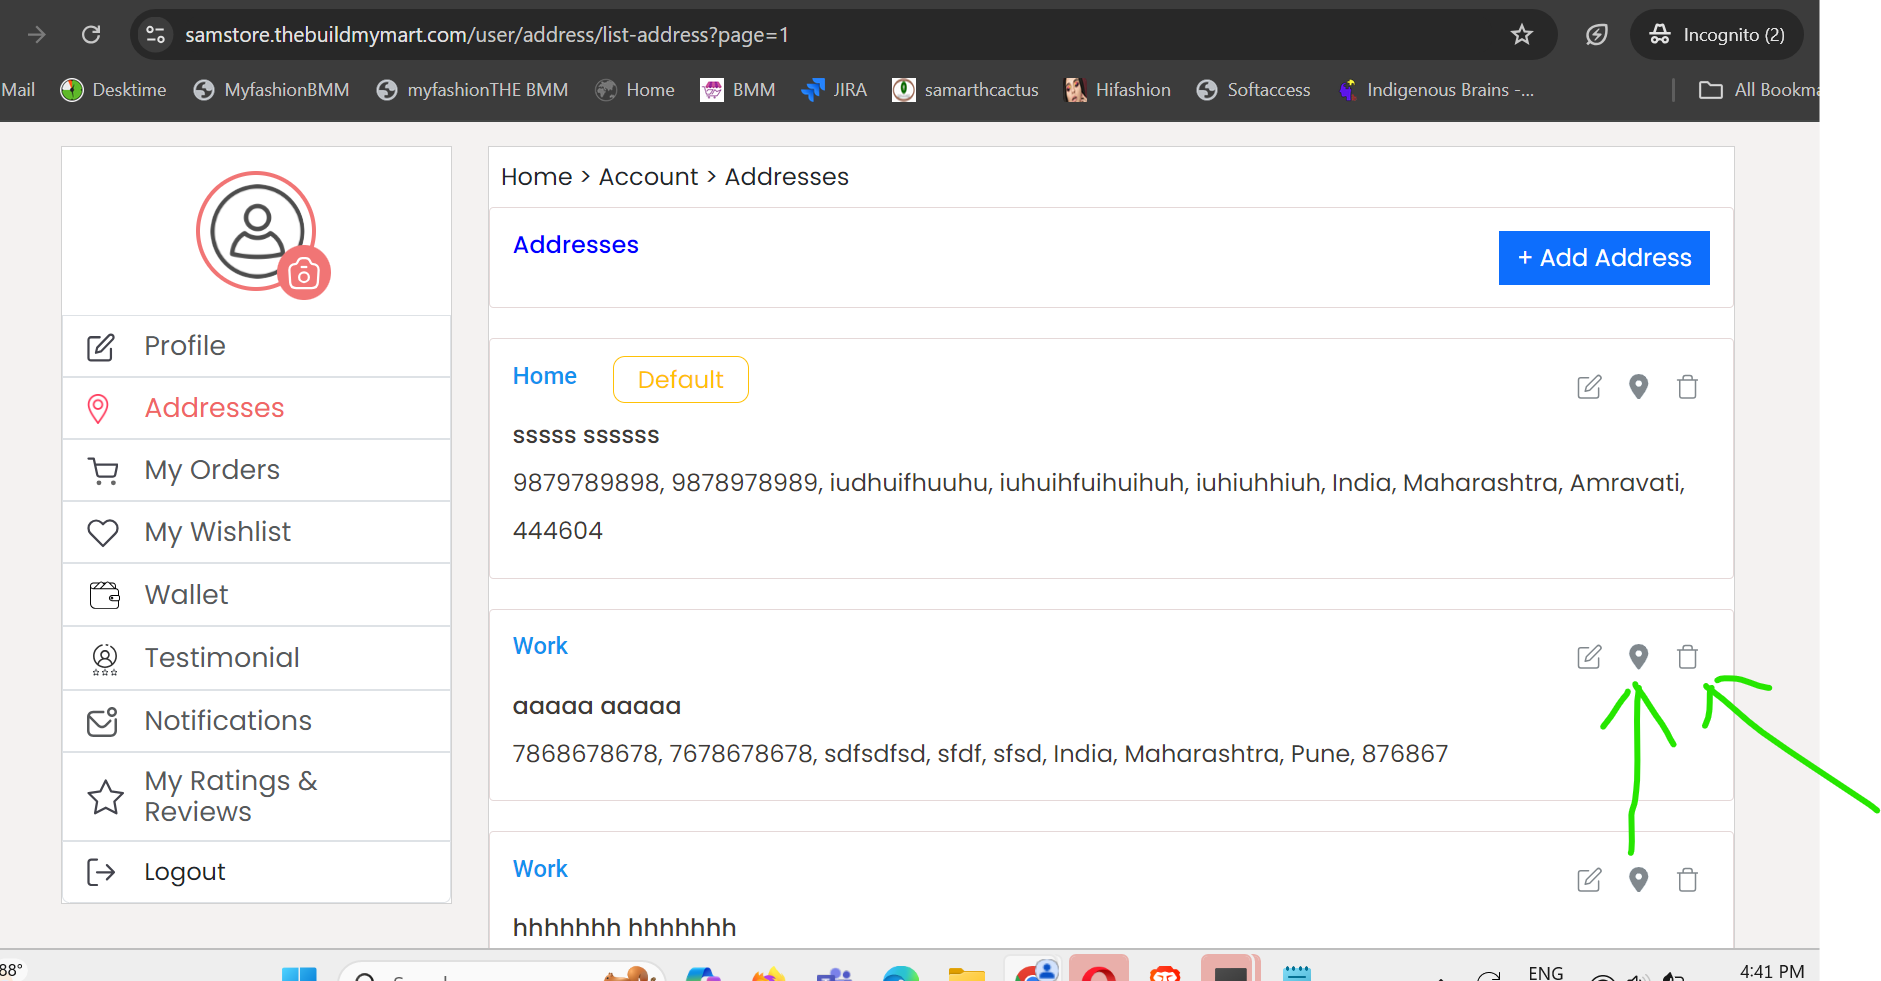
Task: Click Home in the breadcrumb
Action: [537, 177]
